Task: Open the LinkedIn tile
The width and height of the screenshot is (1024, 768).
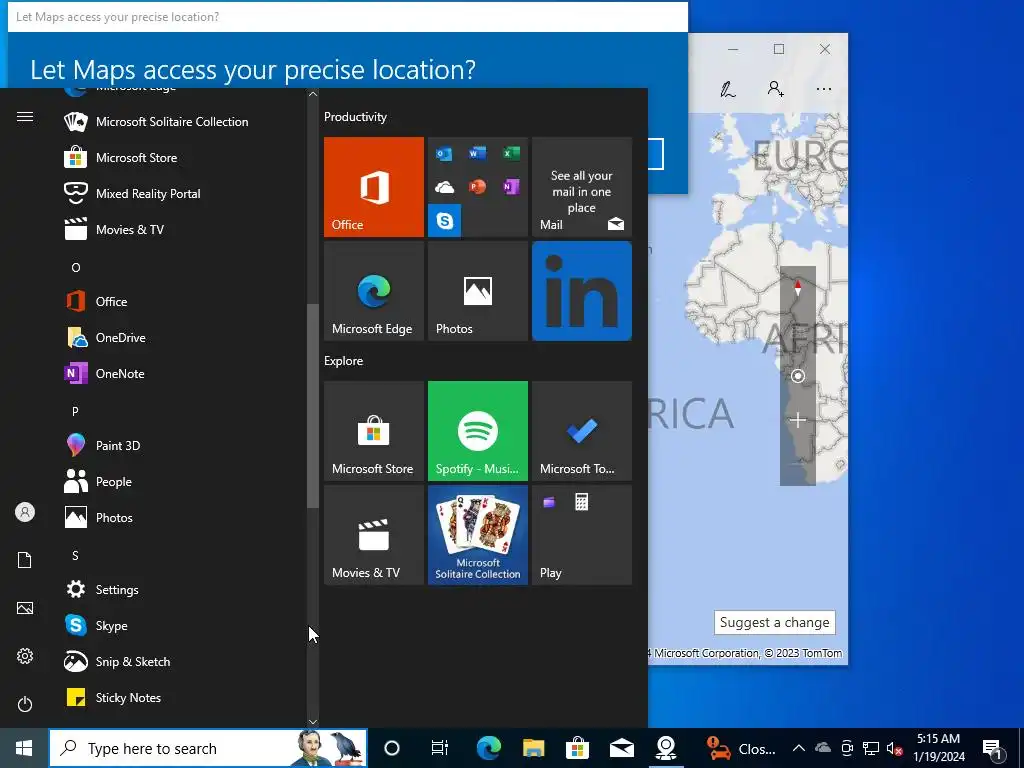Action: pyautogui.click(x=582, y=291)
